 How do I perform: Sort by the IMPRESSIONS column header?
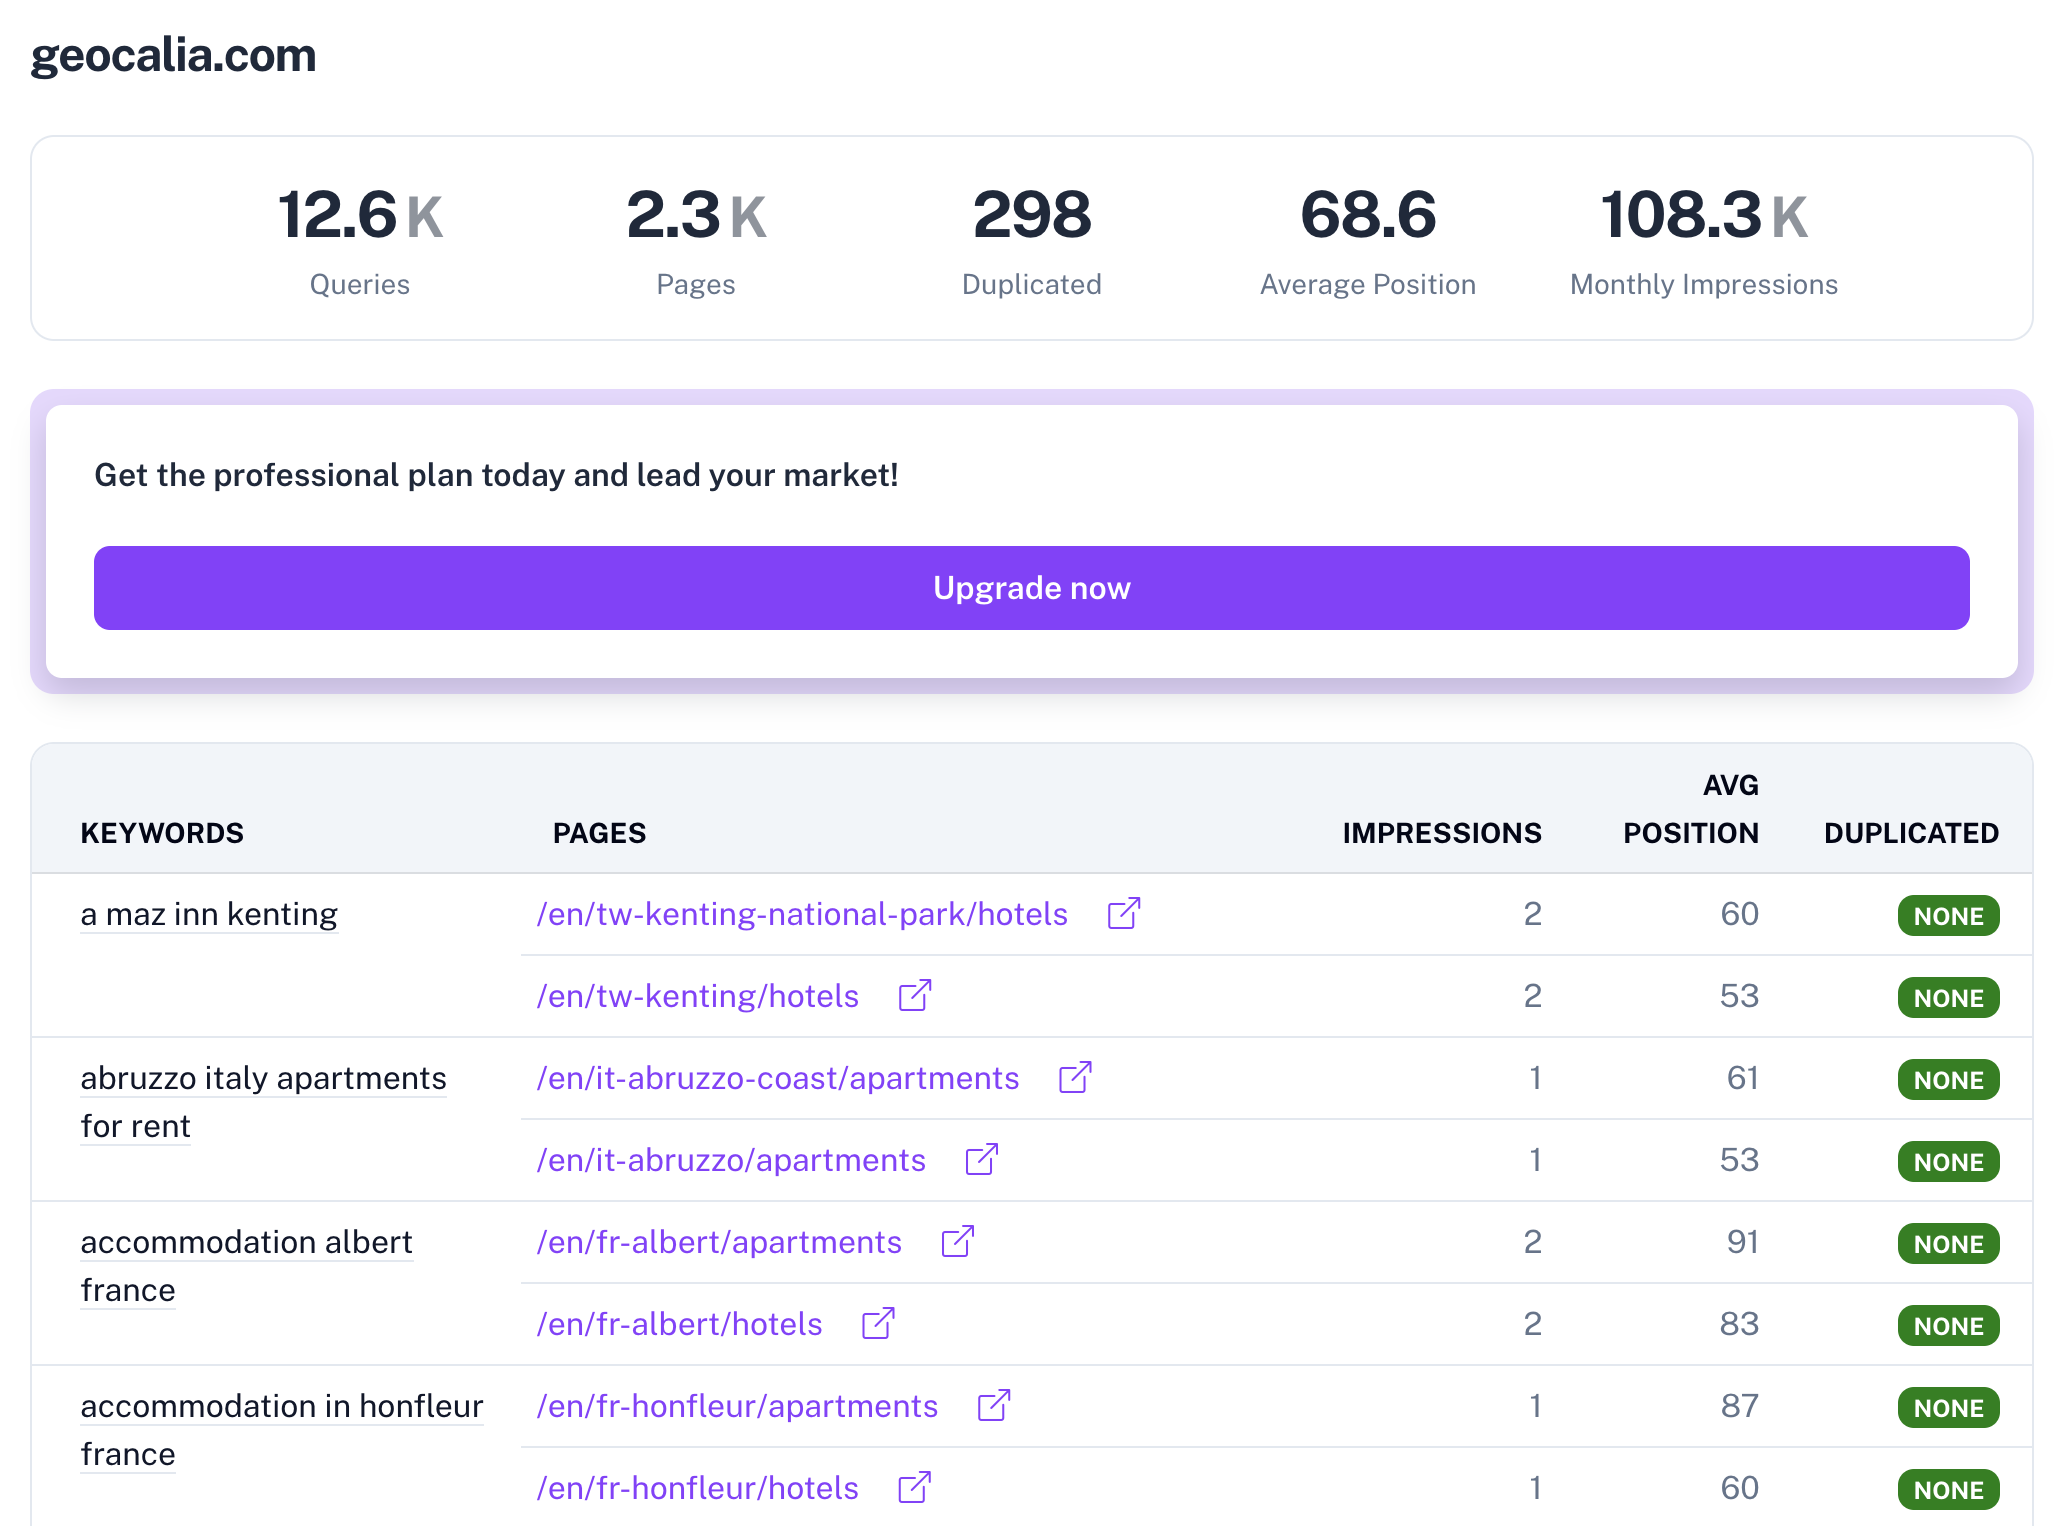point(1442,833)
